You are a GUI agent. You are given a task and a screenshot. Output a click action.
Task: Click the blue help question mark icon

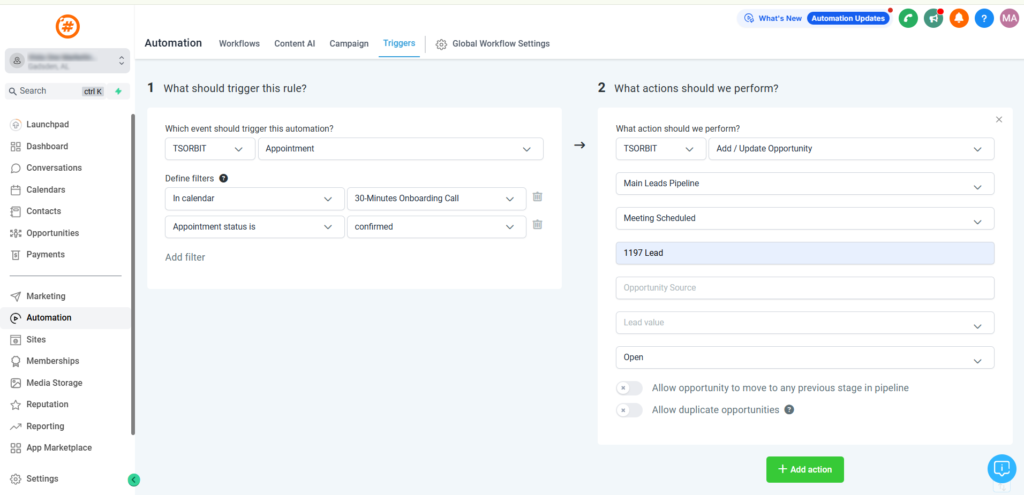(x=984, y=18)
